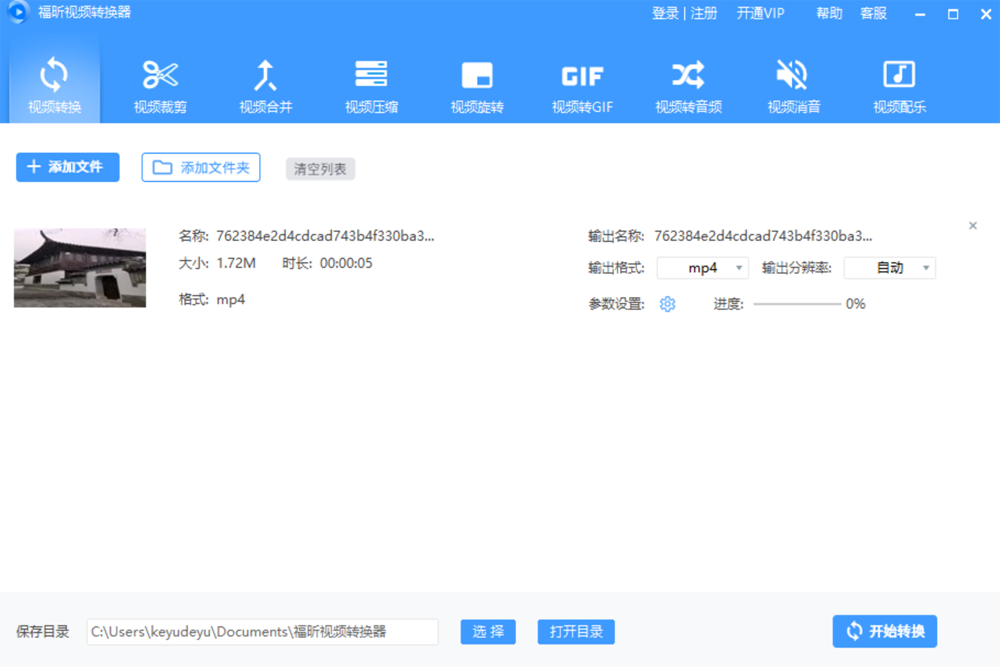This screenshot has height=667, width=1000.
Task: Open the 视频合并 video merge tool
Action: [x=266, y=85]
